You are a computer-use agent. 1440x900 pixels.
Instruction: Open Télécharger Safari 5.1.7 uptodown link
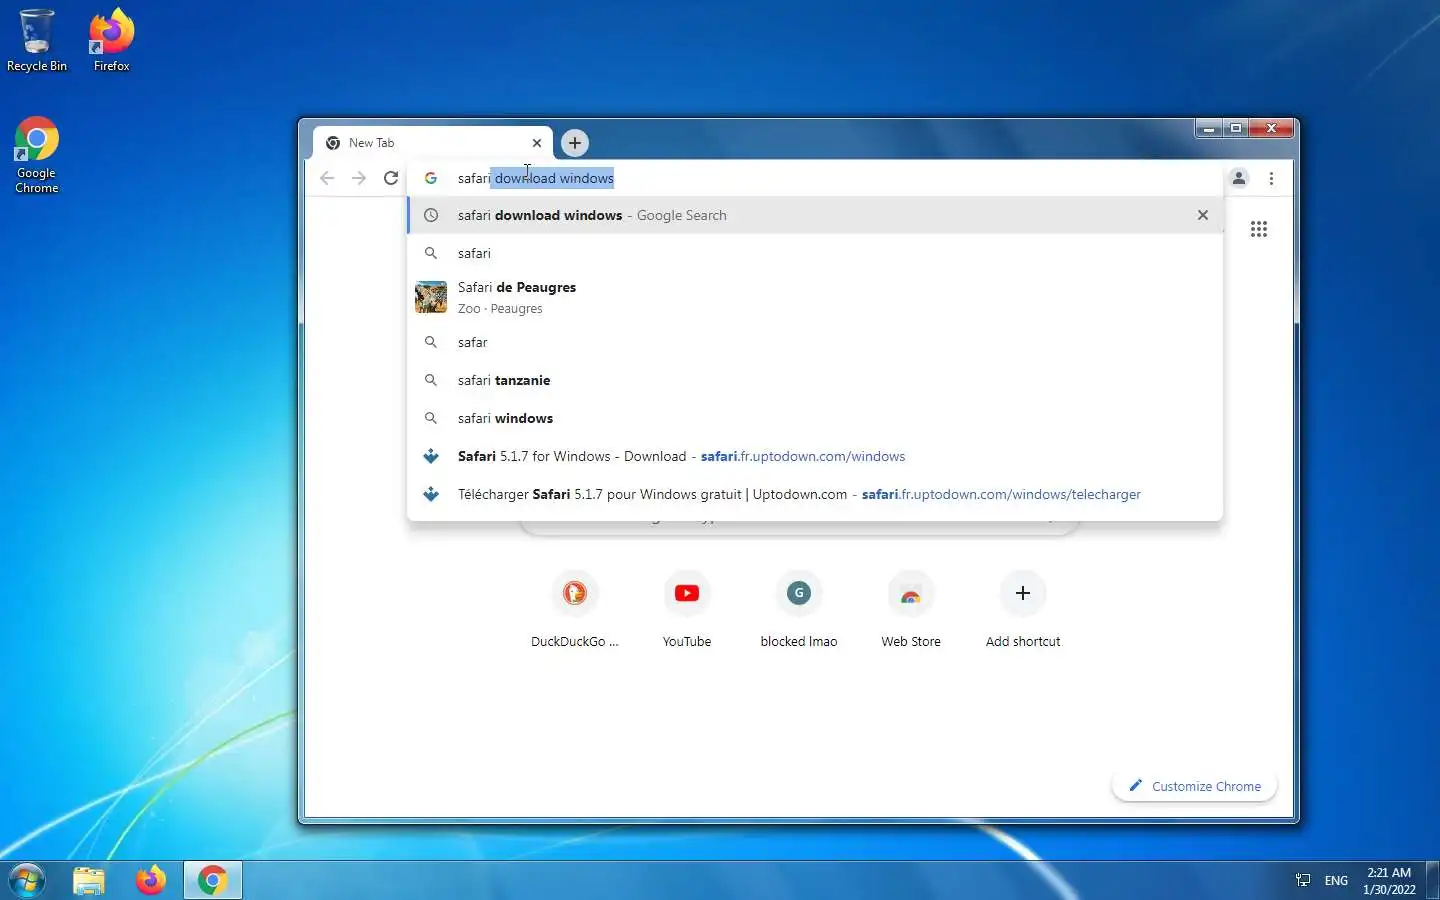click(815, 494)
